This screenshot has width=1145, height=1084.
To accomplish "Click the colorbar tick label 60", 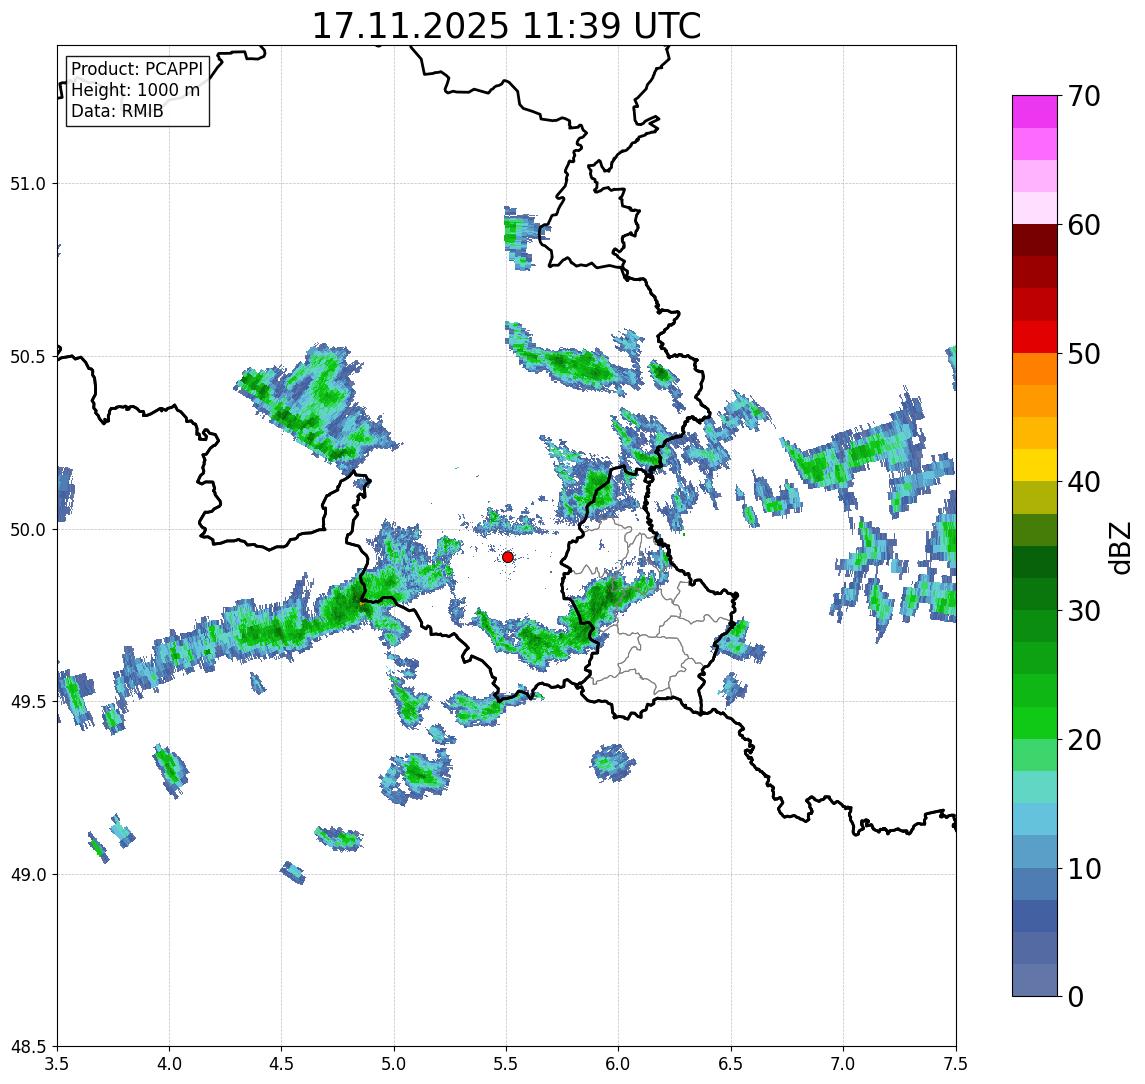I will point(1084,225).
